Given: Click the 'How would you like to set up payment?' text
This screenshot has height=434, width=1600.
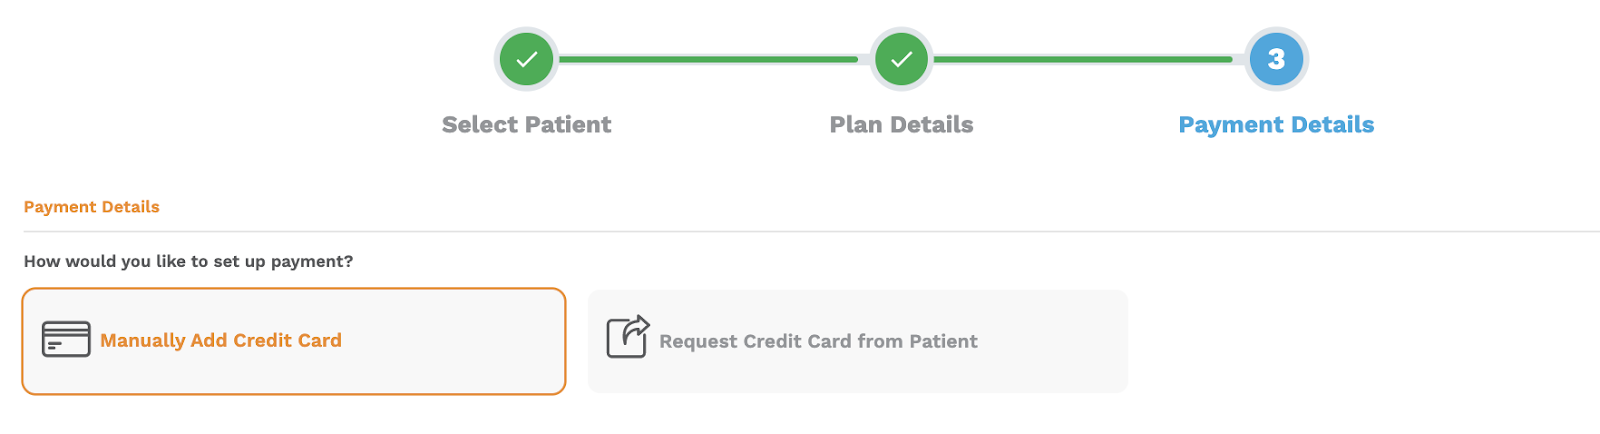Looking at the screenshot, I should (x=188, y=261).
